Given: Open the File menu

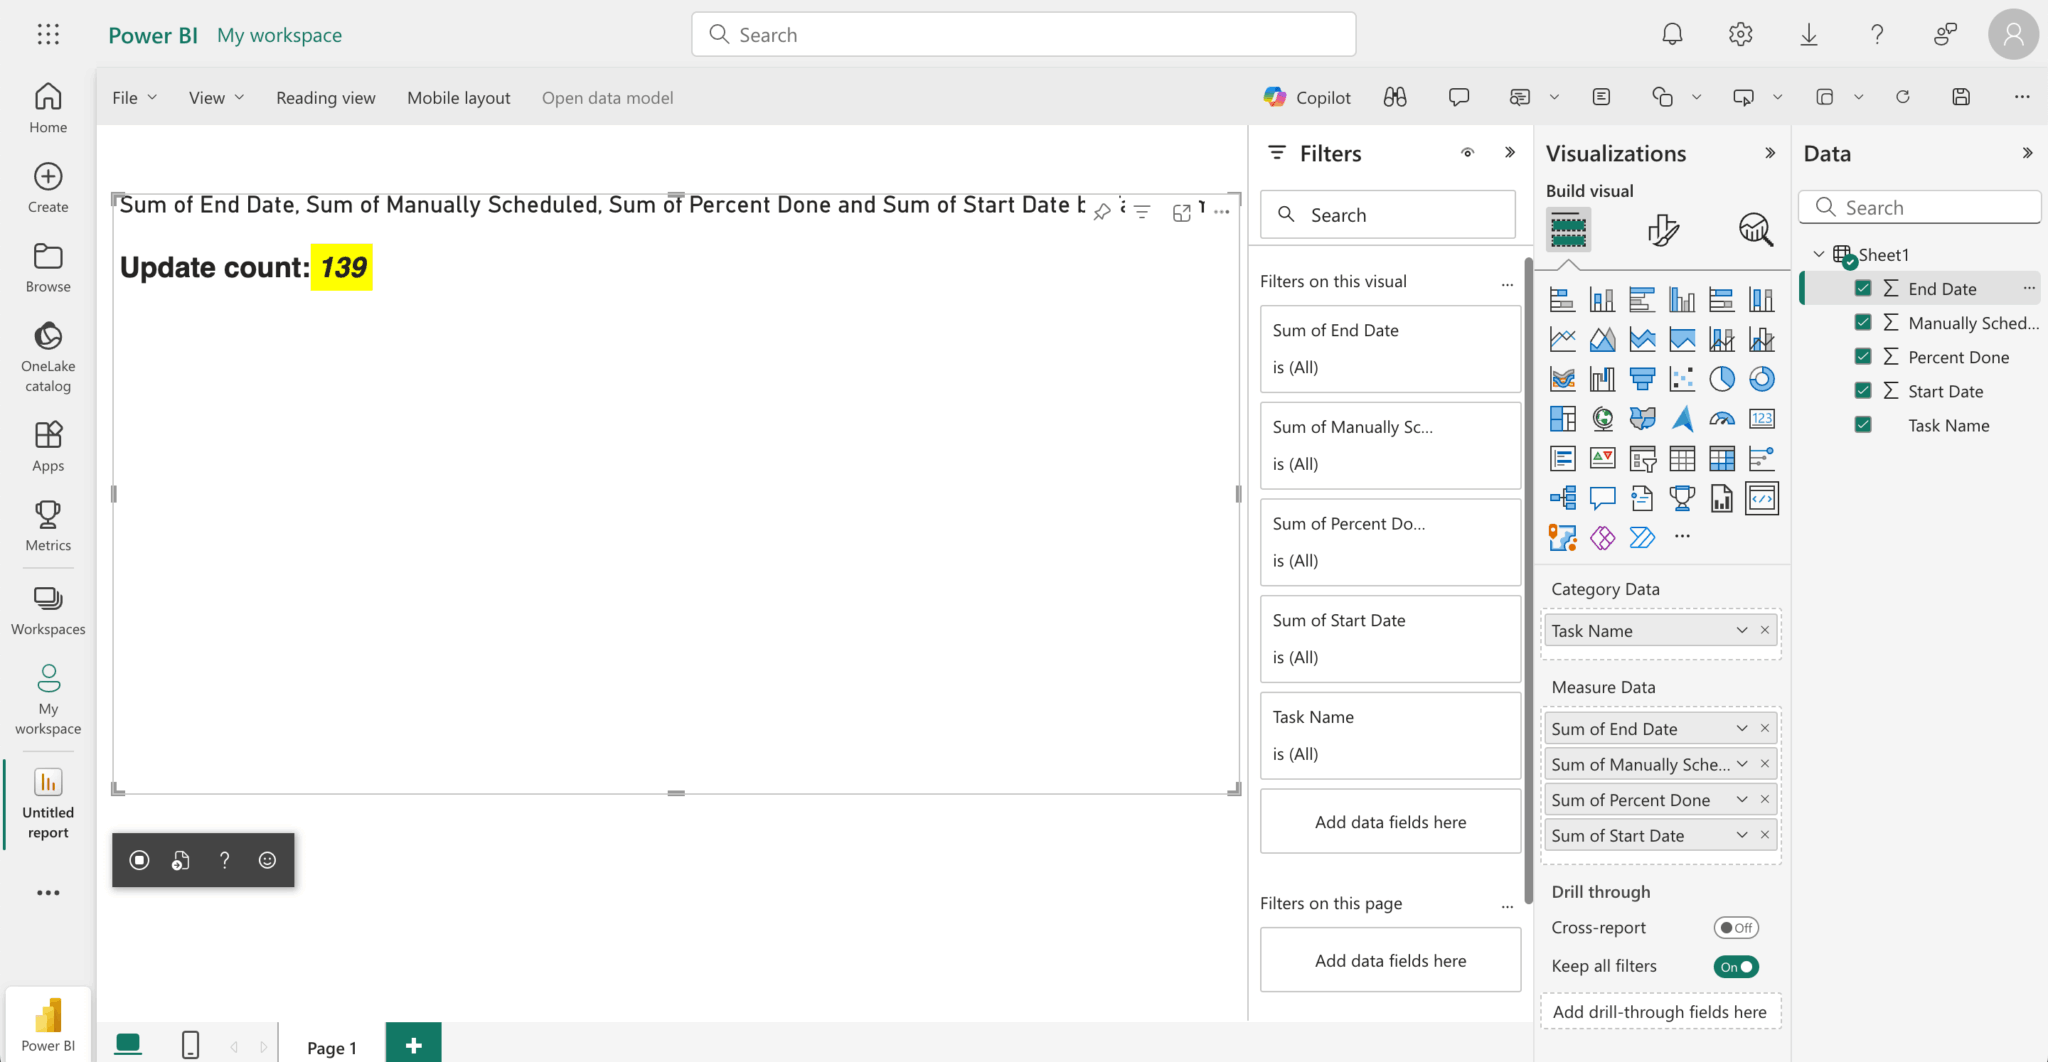Looking at the screenshot, I should coord(134,98).
